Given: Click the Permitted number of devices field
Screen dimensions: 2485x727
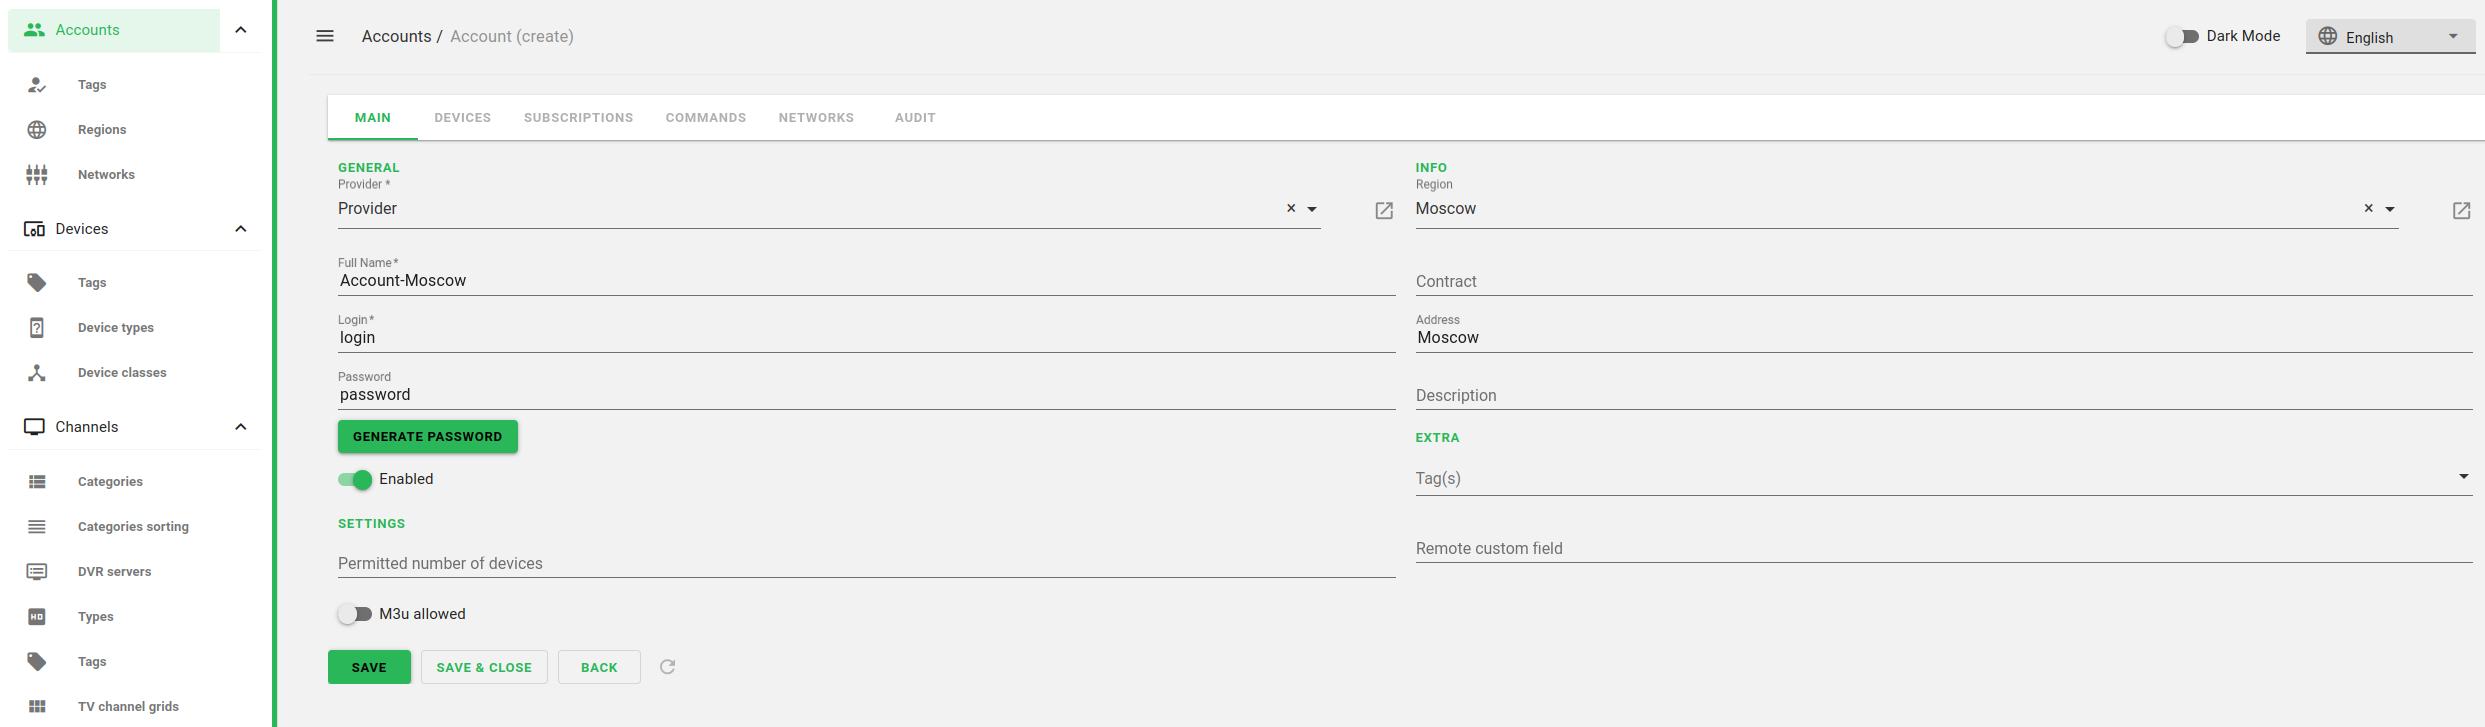Looking at the screenshot, I should coord(866,564).
